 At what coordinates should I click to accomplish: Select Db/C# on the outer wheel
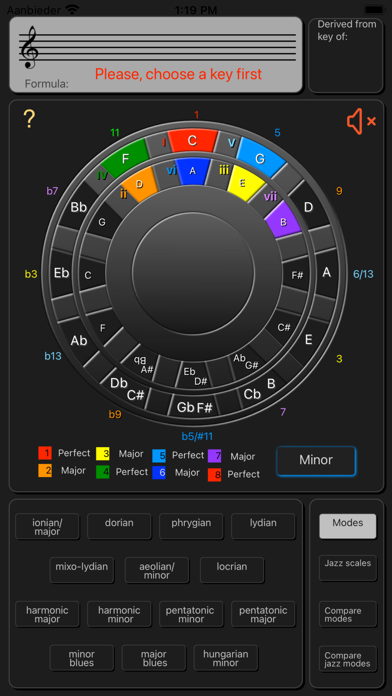coord(127,388)
